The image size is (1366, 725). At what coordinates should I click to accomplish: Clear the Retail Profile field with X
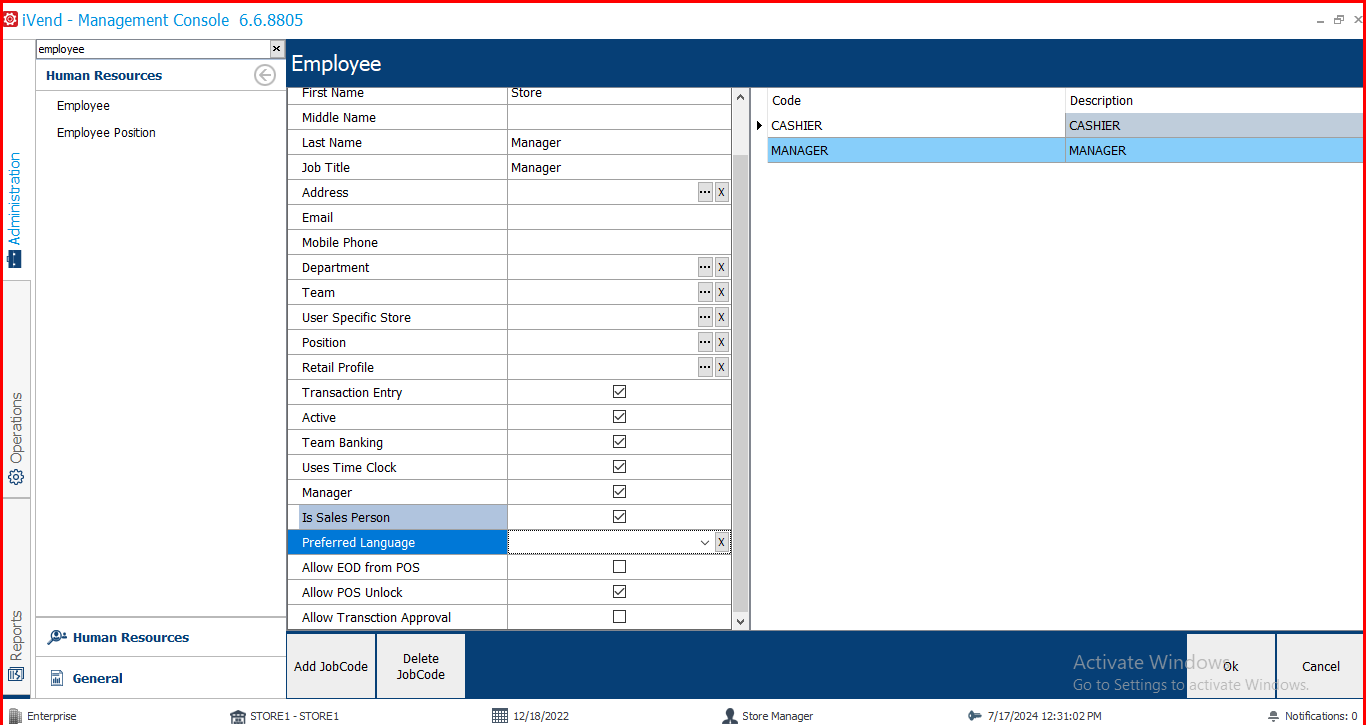(x=722, y=367)
